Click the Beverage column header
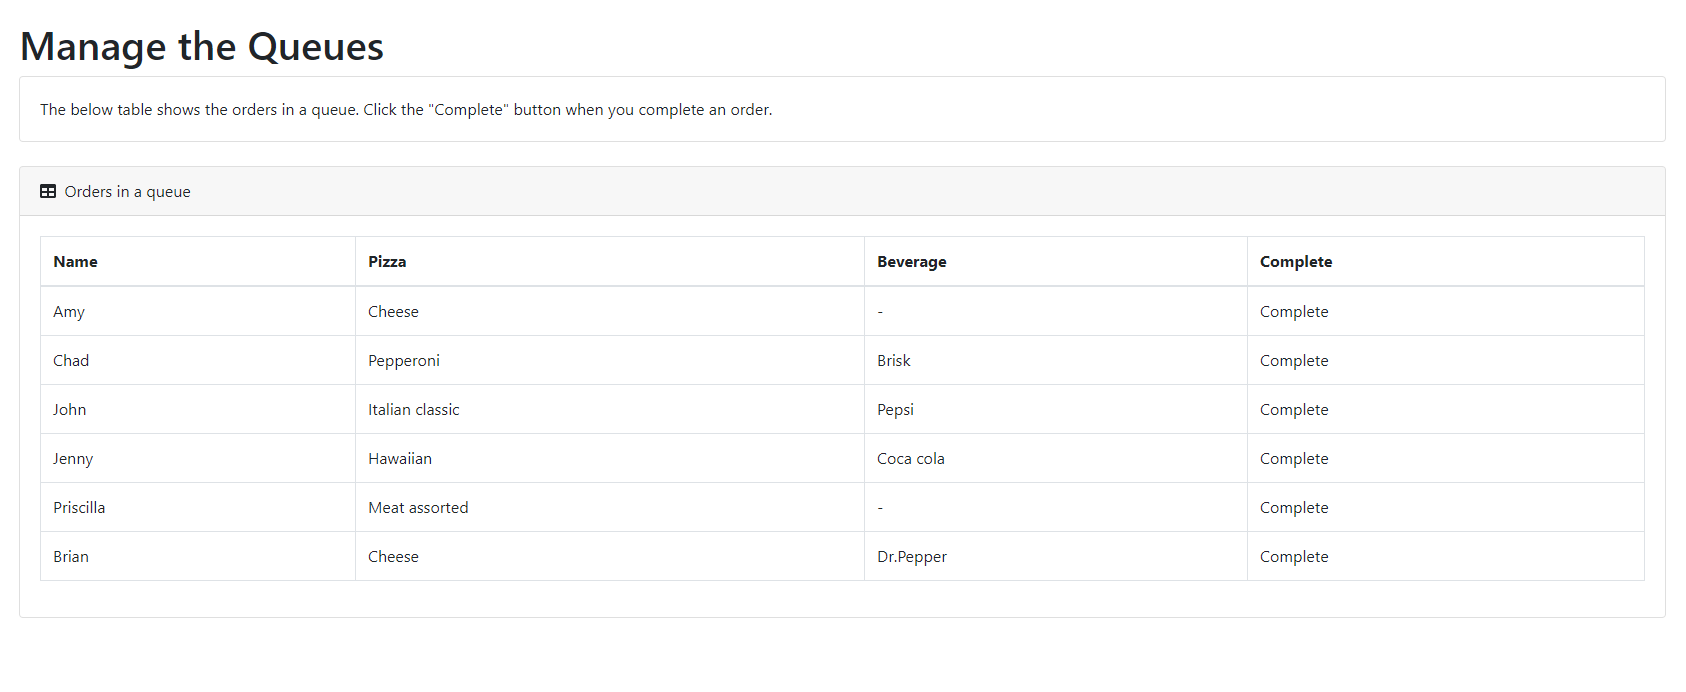Image resolution: width=1686 pixels, height=692 pixels. coord(911,262)
